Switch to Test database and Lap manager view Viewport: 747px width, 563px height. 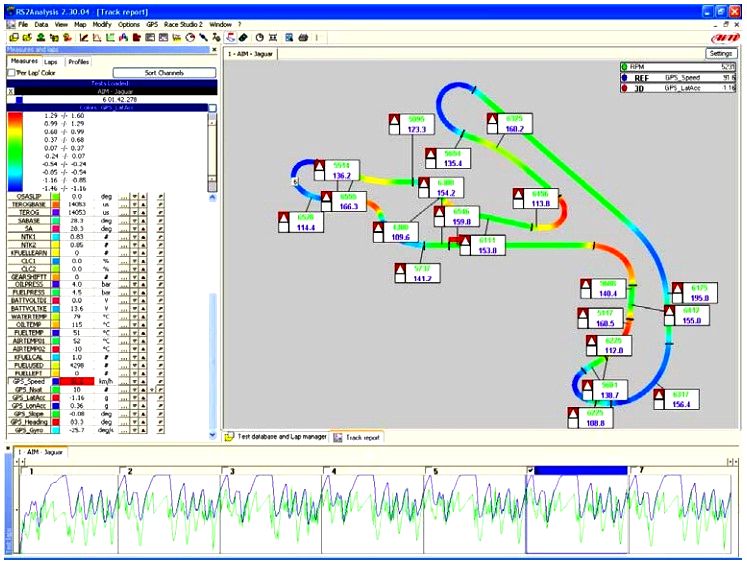click(274, 436)
